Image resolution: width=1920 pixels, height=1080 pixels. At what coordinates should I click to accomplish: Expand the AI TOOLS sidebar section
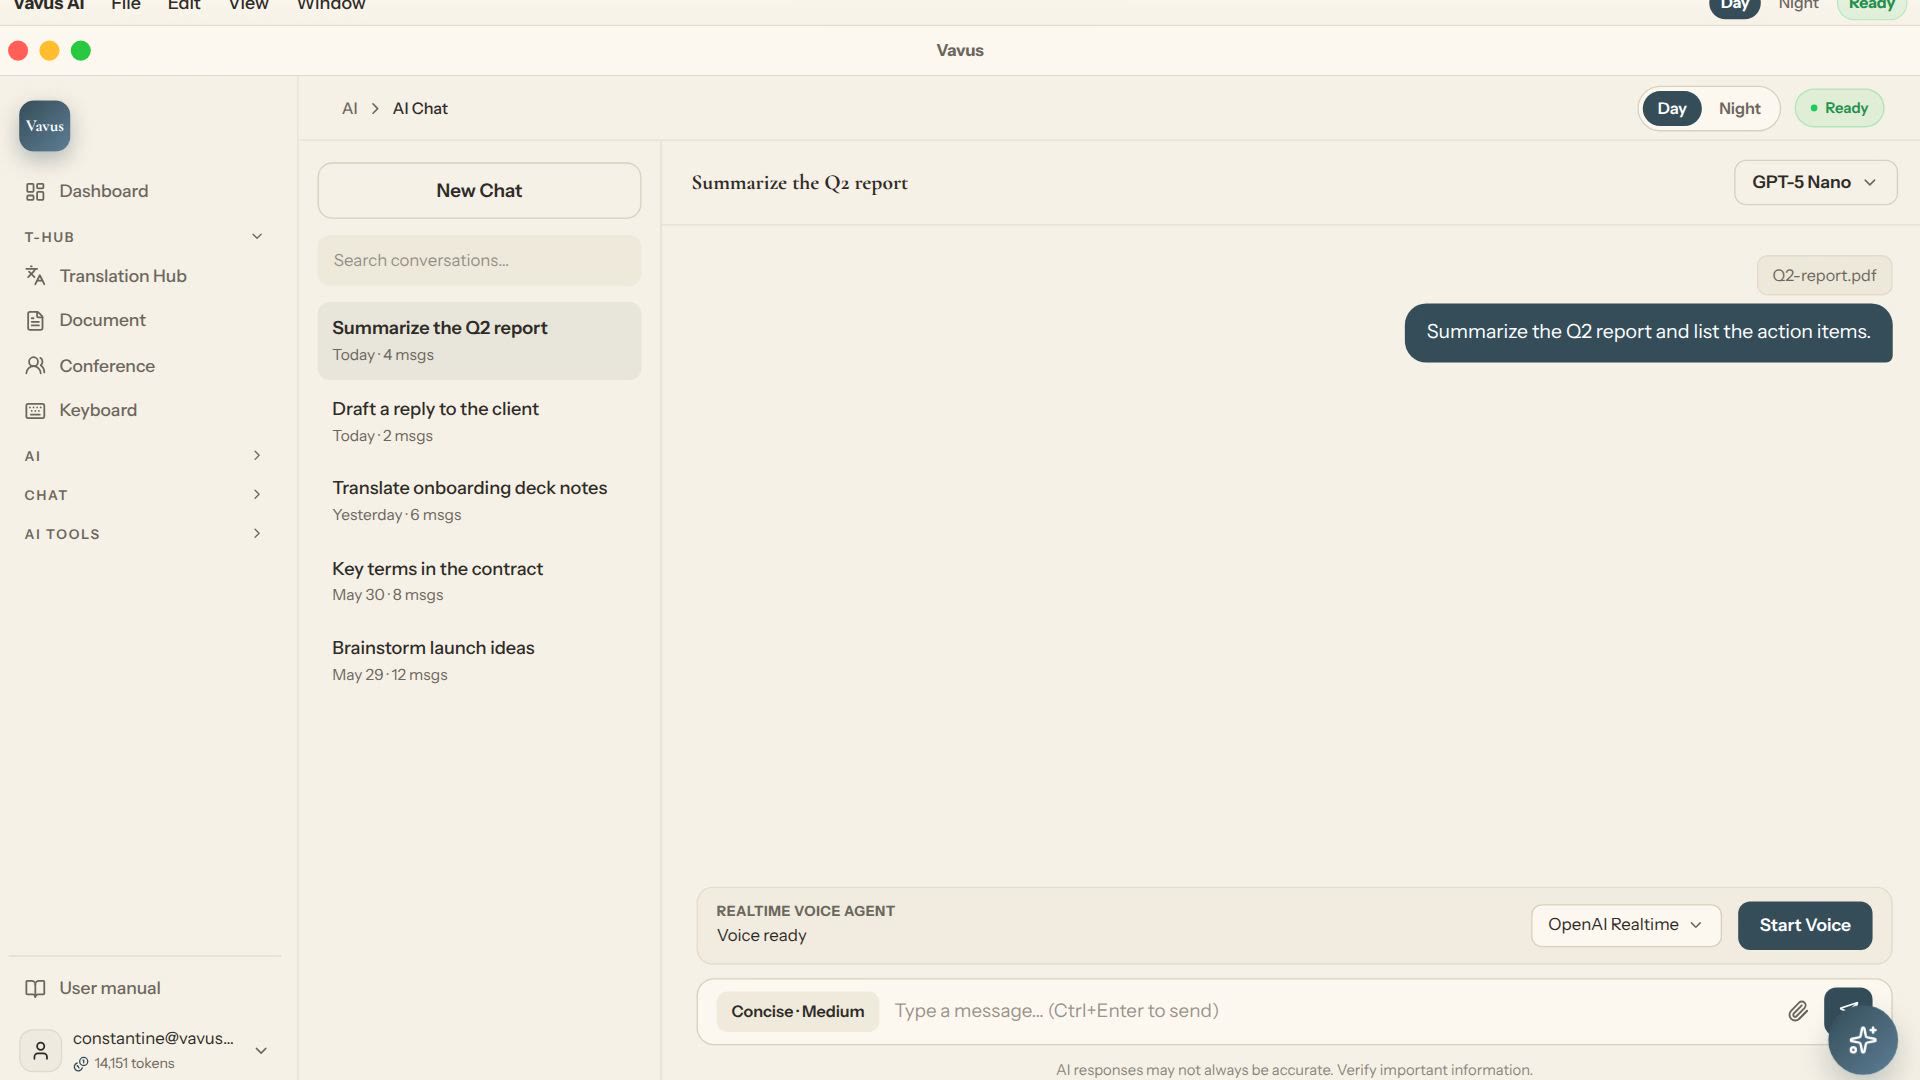[x=257, y=534]
